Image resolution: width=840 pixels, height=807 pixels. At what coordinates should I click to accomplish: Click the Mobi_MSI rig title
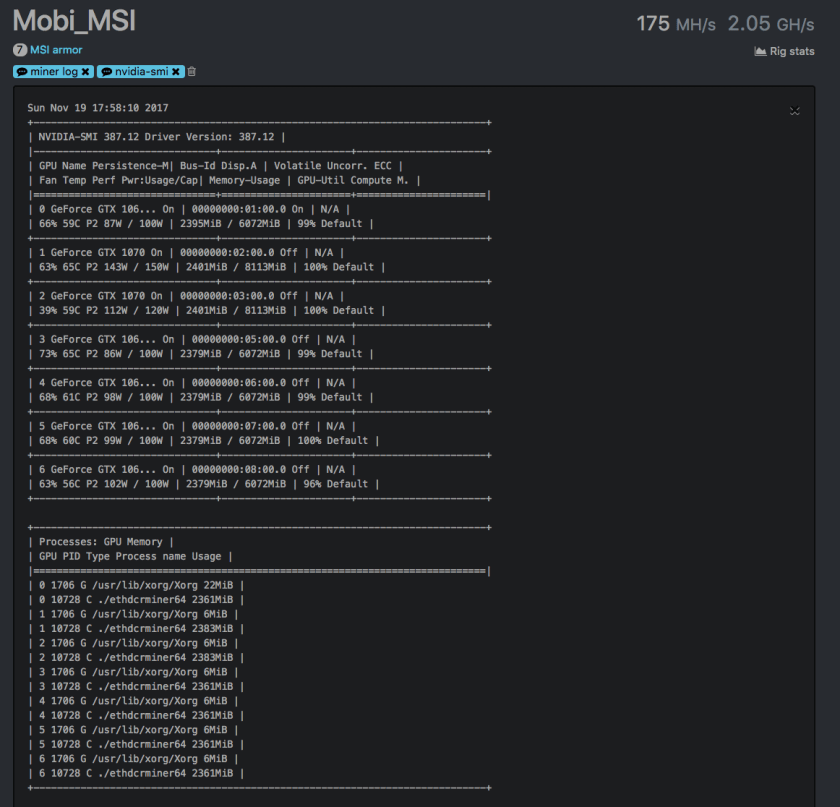(74, 20)
